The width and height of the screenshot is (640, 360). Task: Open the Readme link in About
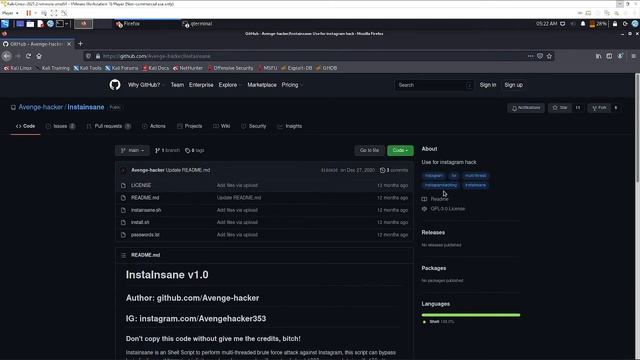(x=435, y=199)
